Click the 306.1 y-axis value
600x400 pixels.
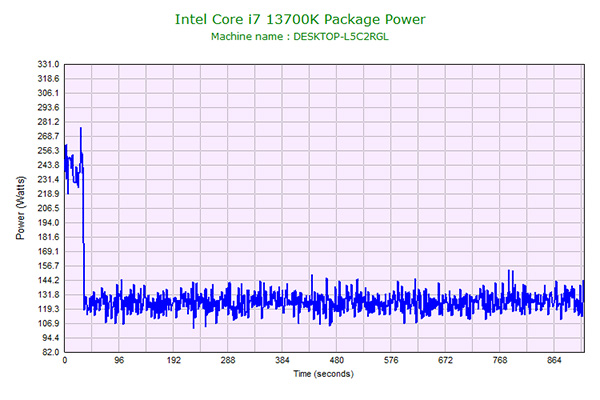tap(48, 93)
